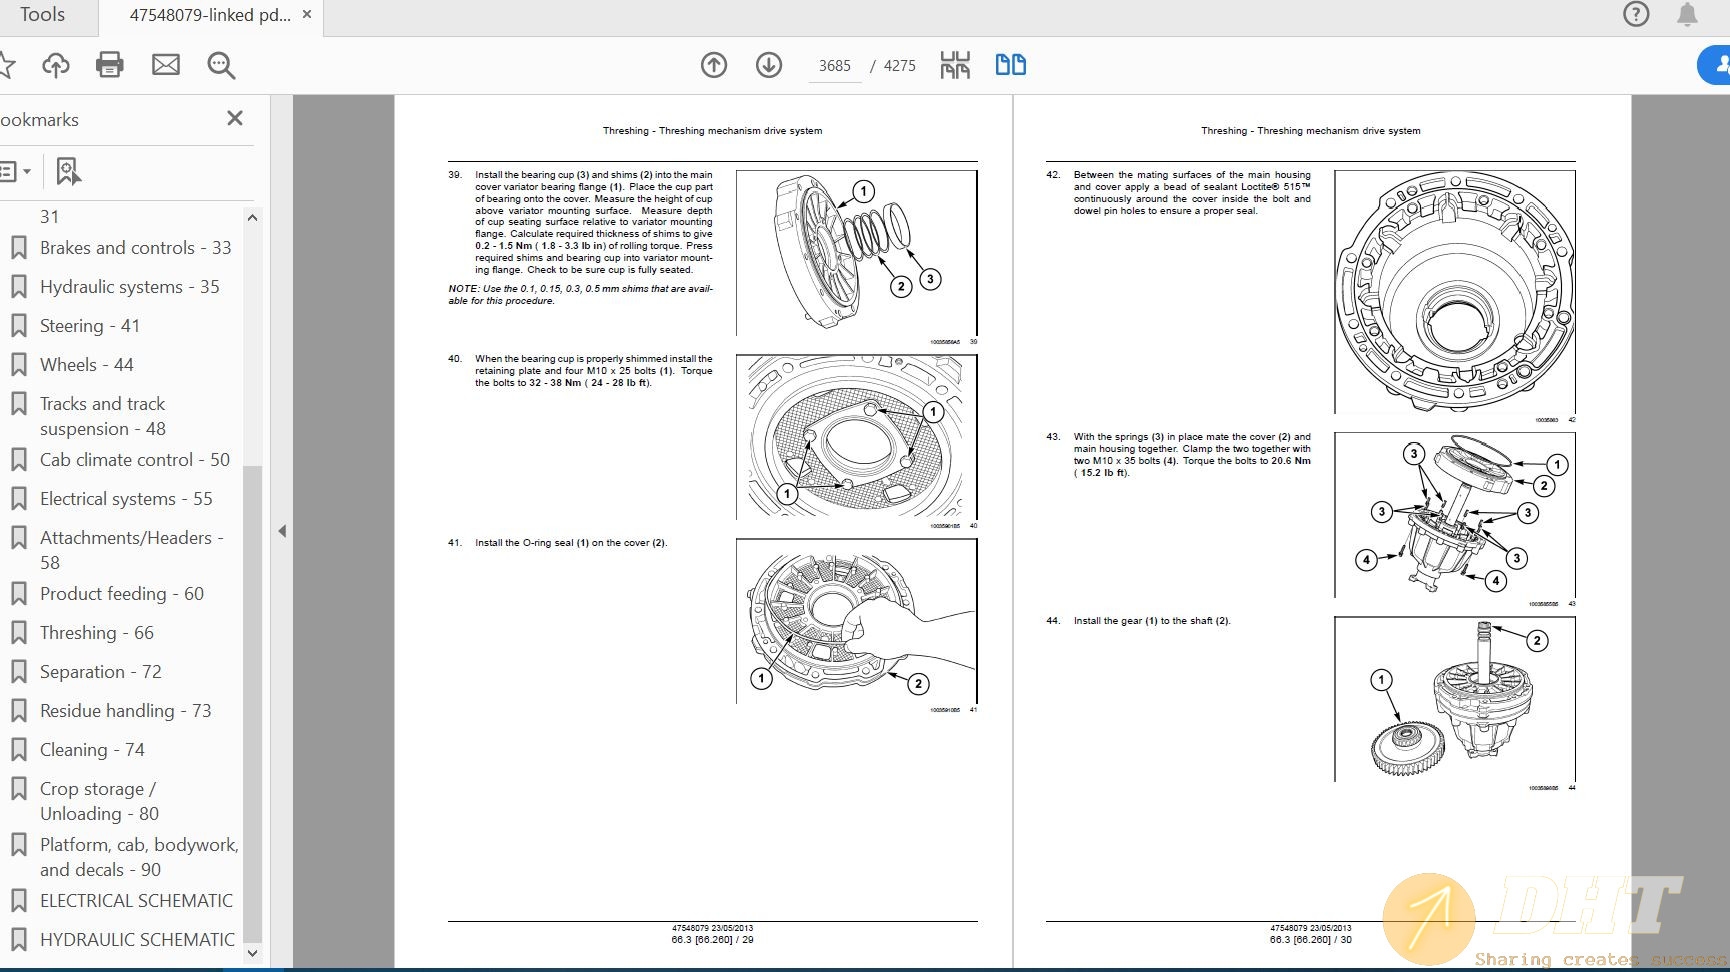Open the Product feeding - 60 bookmark
The height and width of the screenshot is (972, 1730).
click(x=122, y=594)
